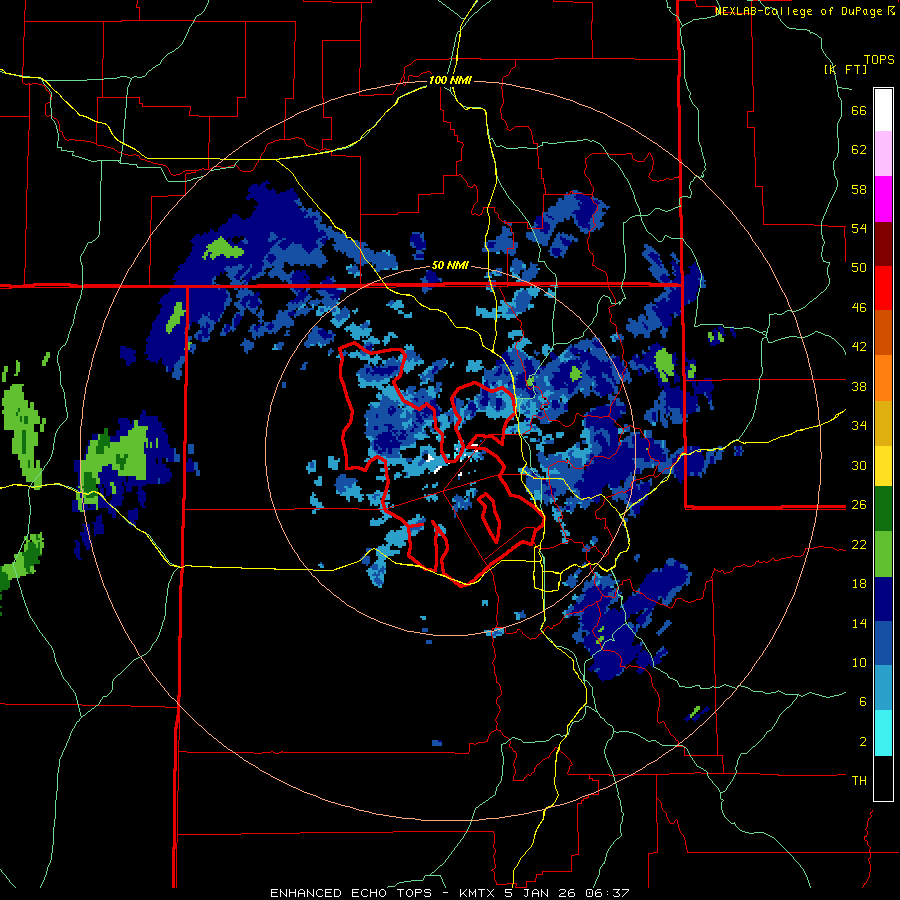The image size is (900, 900).
Task: Click the light pink legend swatch
Action: click(x=883, y=153)
